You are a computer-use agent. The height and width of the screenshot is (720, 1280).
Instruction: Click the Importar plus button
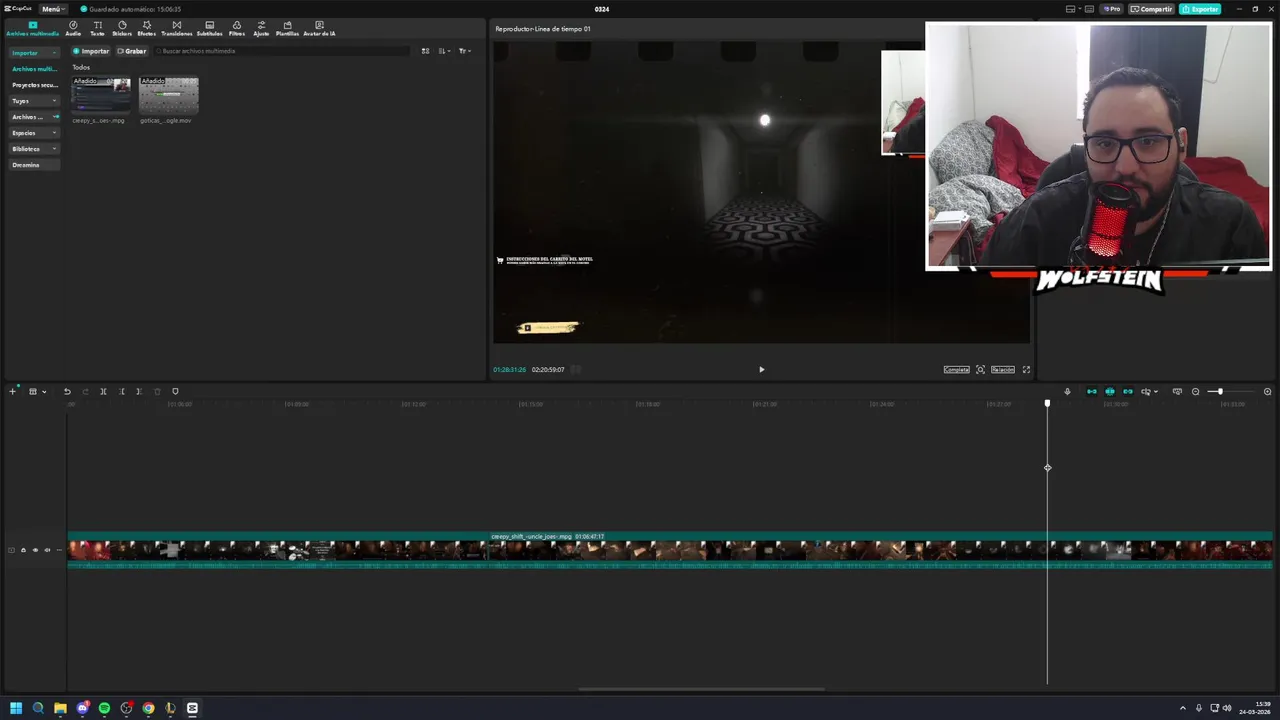91,51
